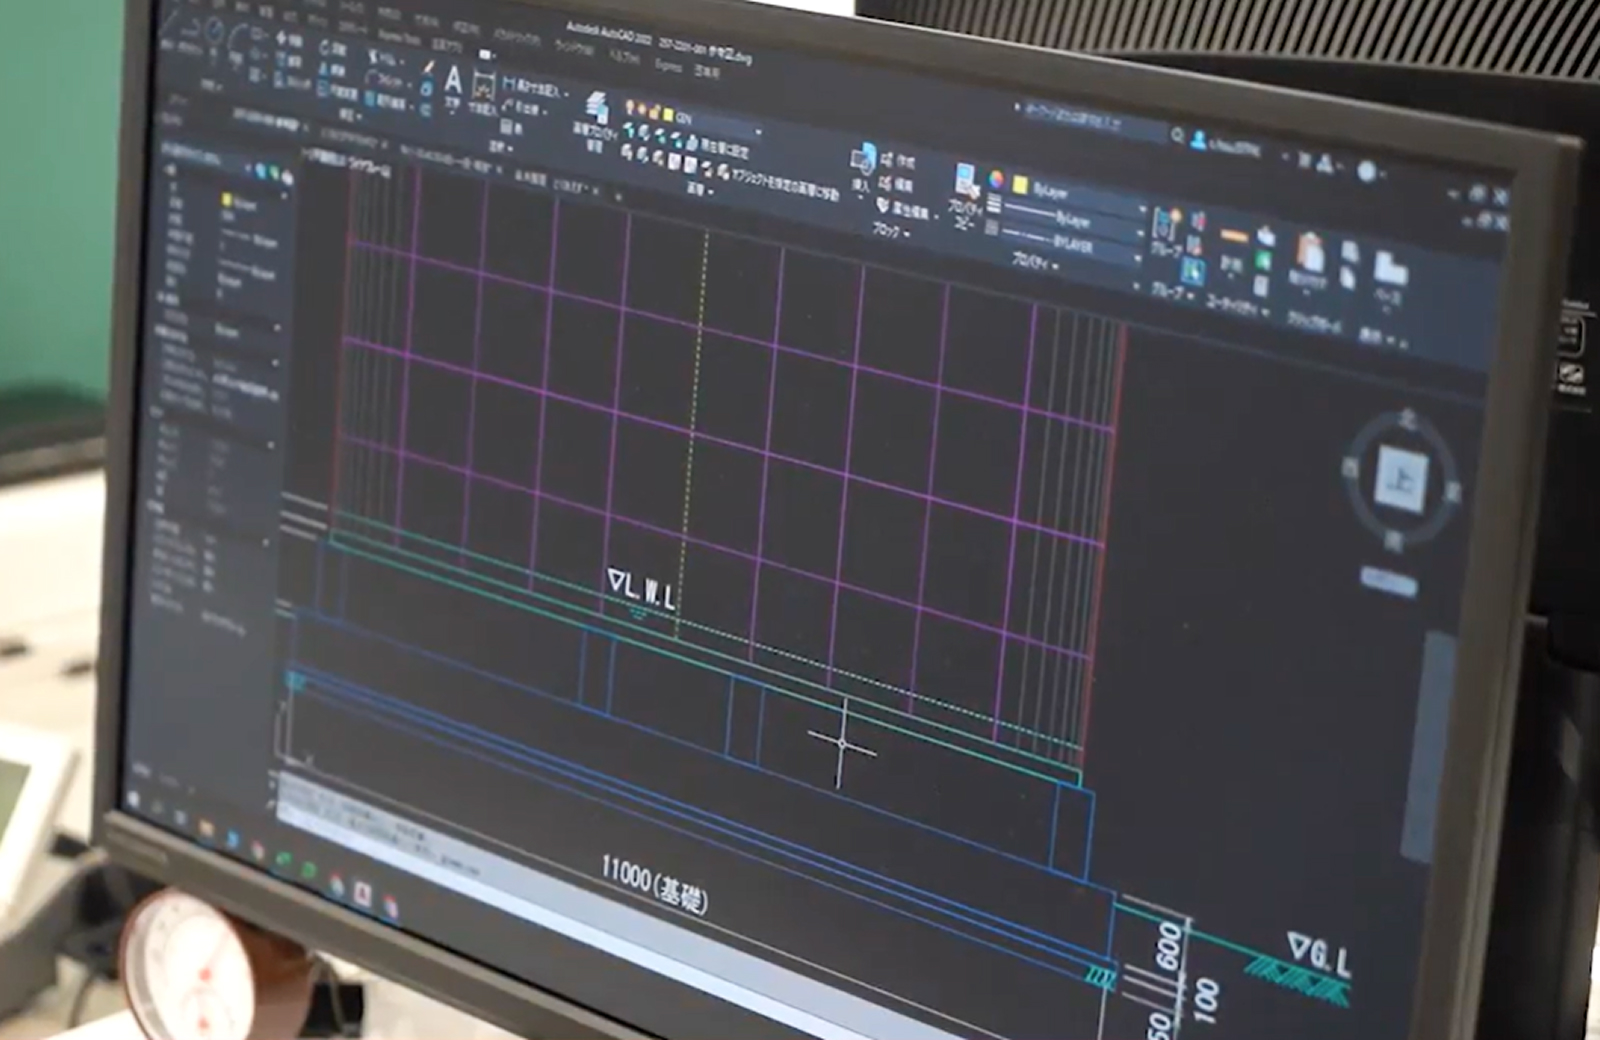This screenshot has height=1040, width=1600.
Task: Select the large A Text tool
Action: coord(453,80)
